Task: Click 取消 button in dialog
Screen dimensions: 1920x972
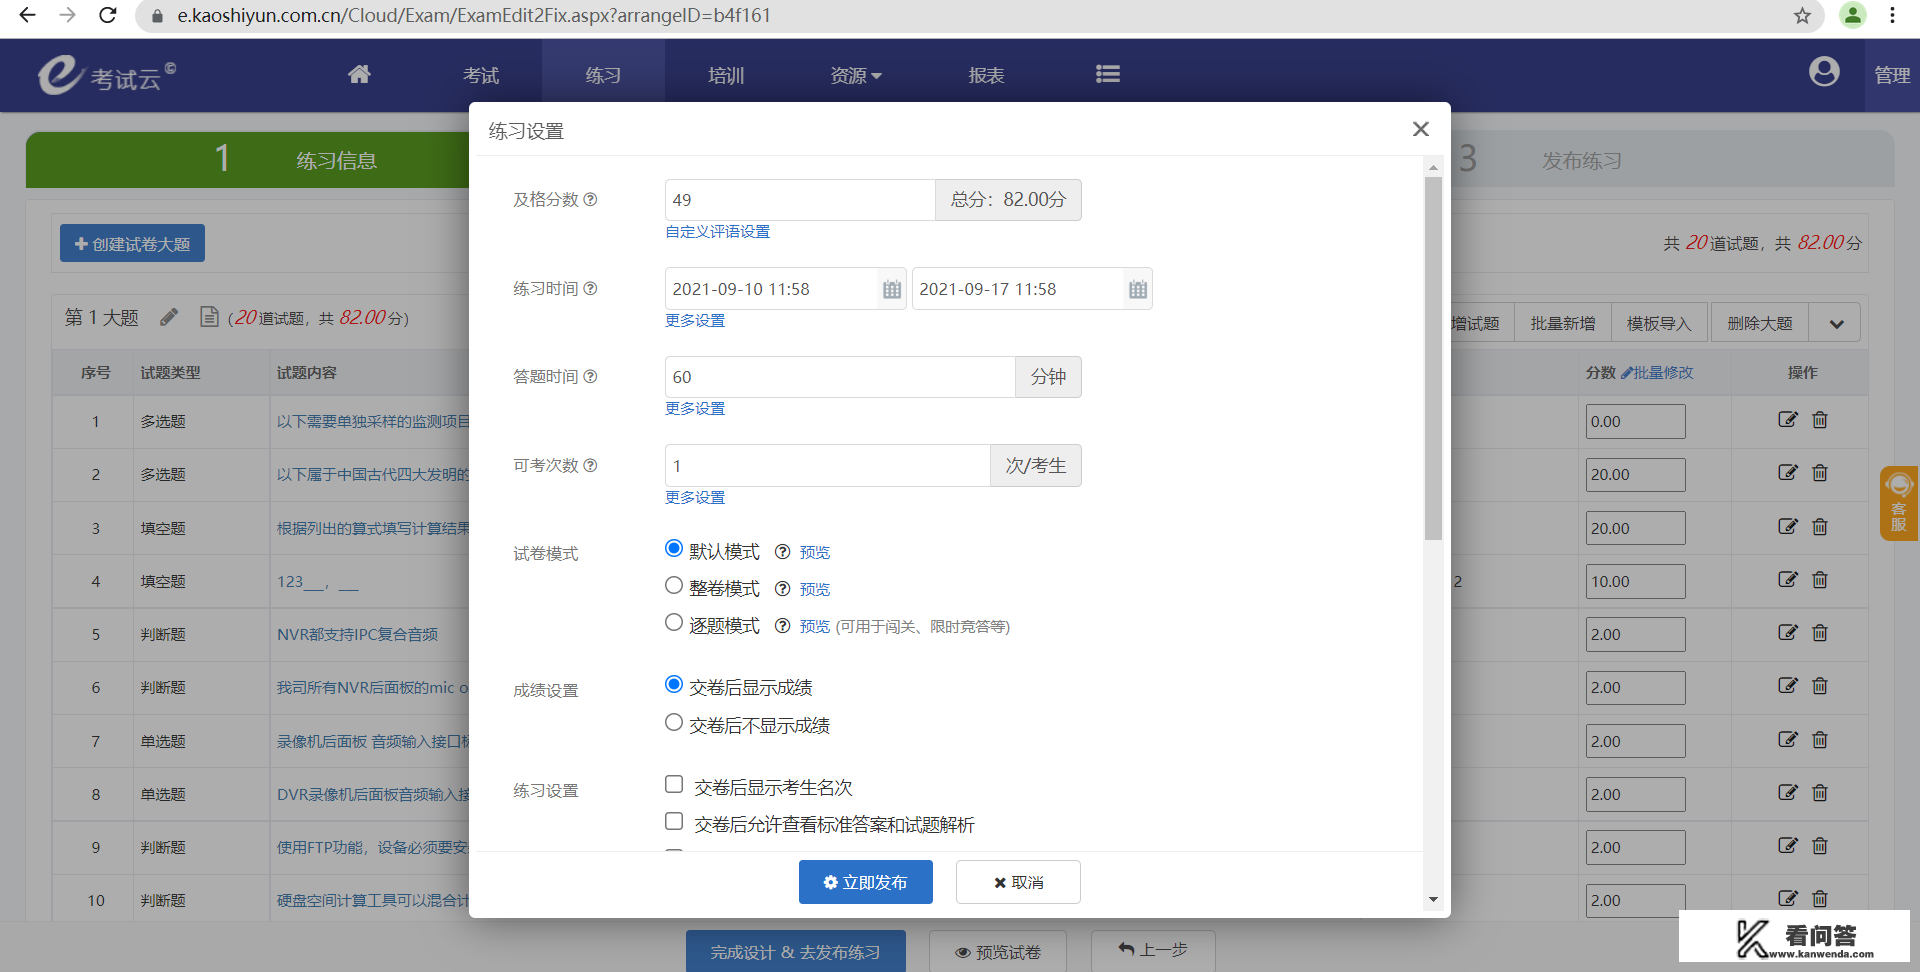Action: (1018, 882)
